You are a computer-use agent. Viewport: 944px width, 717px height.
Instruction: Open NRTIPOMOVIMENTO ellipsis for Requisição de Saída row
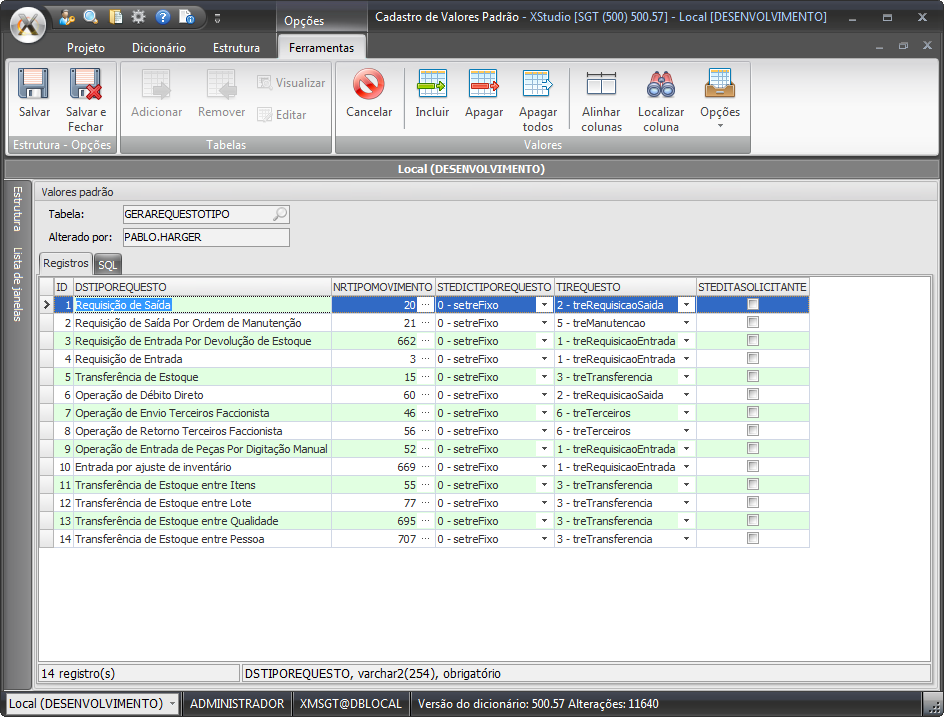coord(426,305)
